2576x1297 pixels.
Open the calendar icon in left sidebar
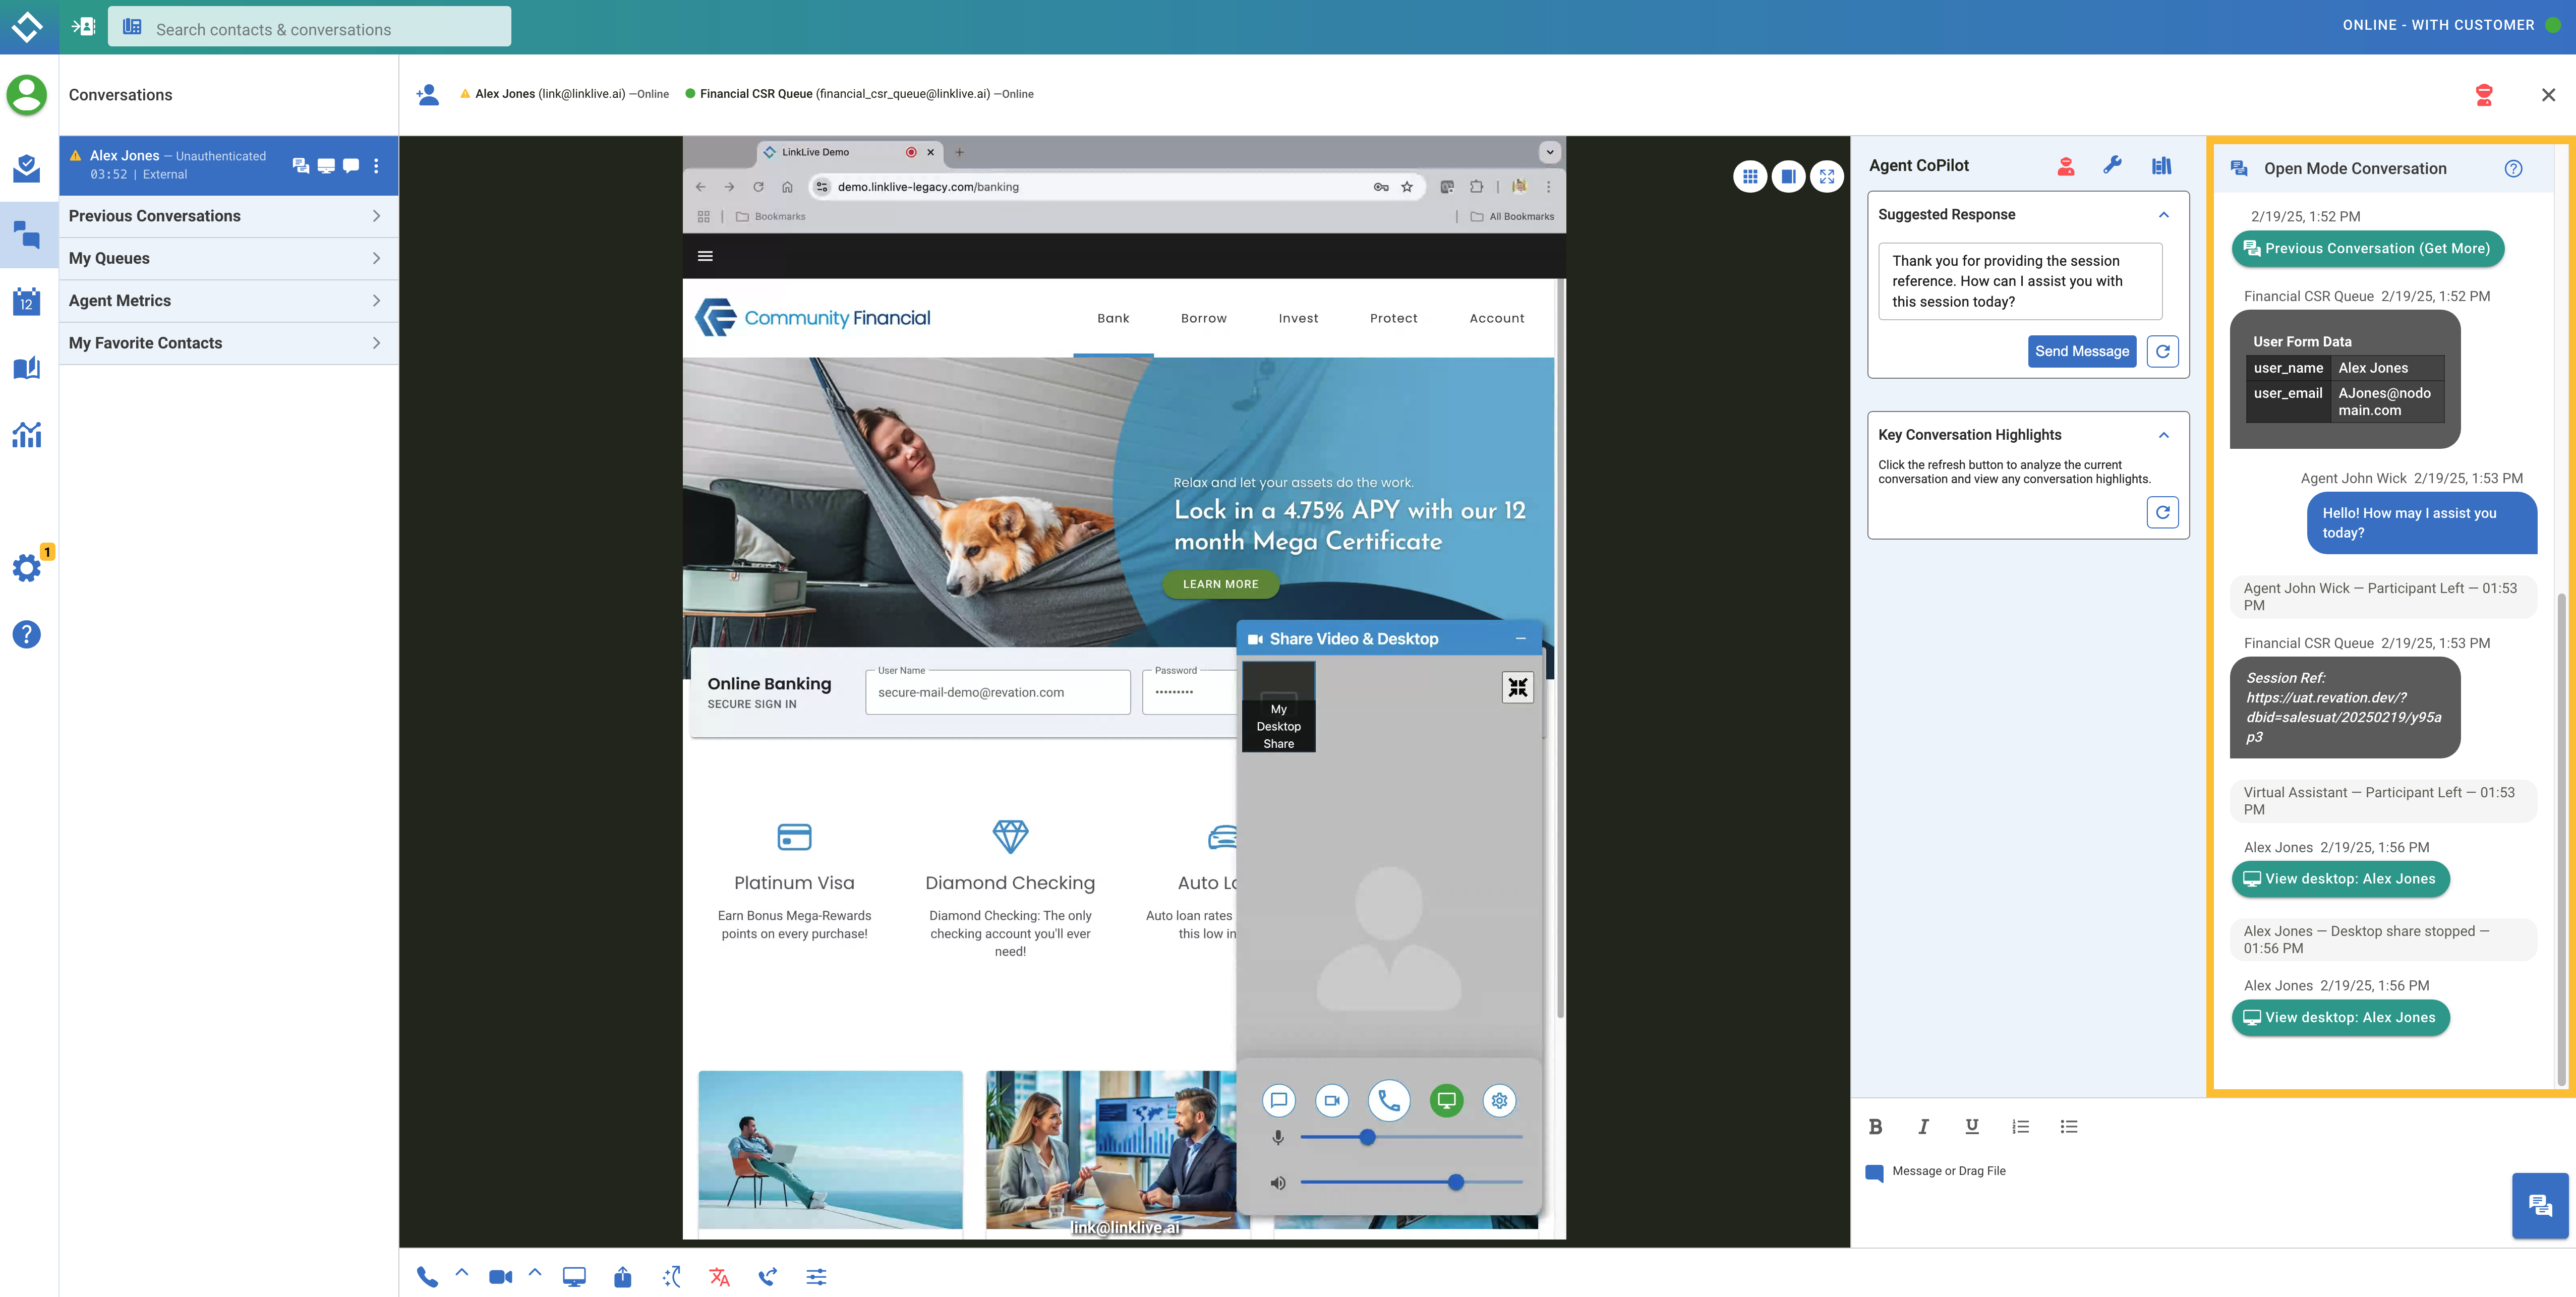[x=27, y=301]
